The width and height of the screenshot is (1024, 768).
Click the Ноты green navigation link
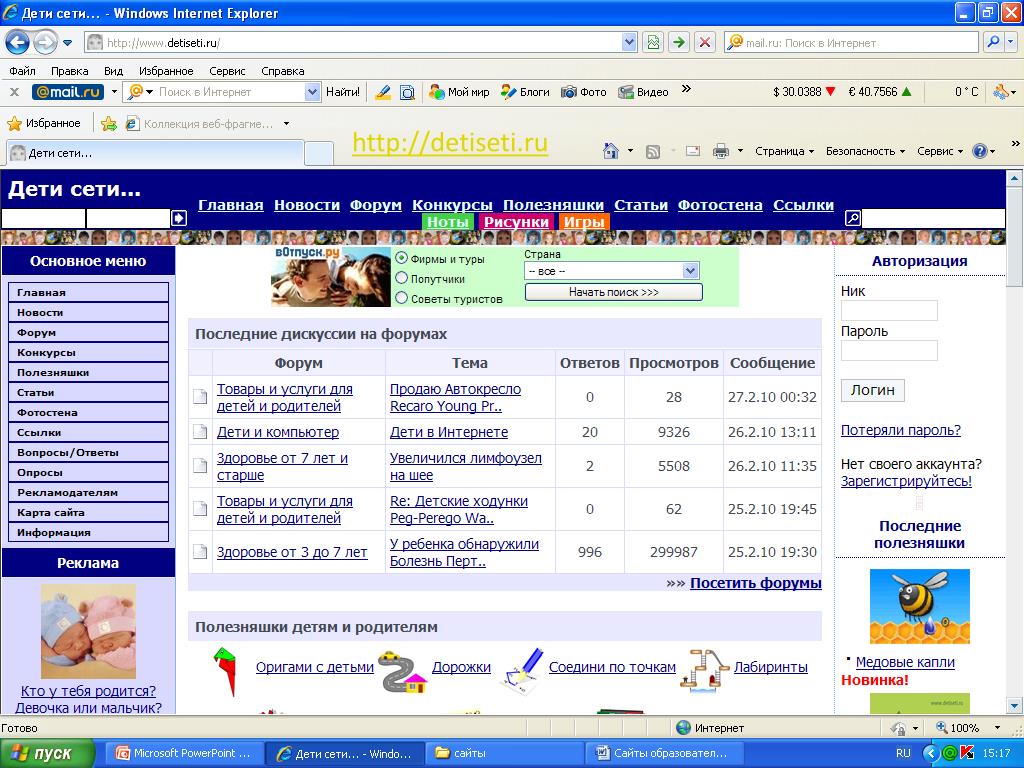(447, 222)
